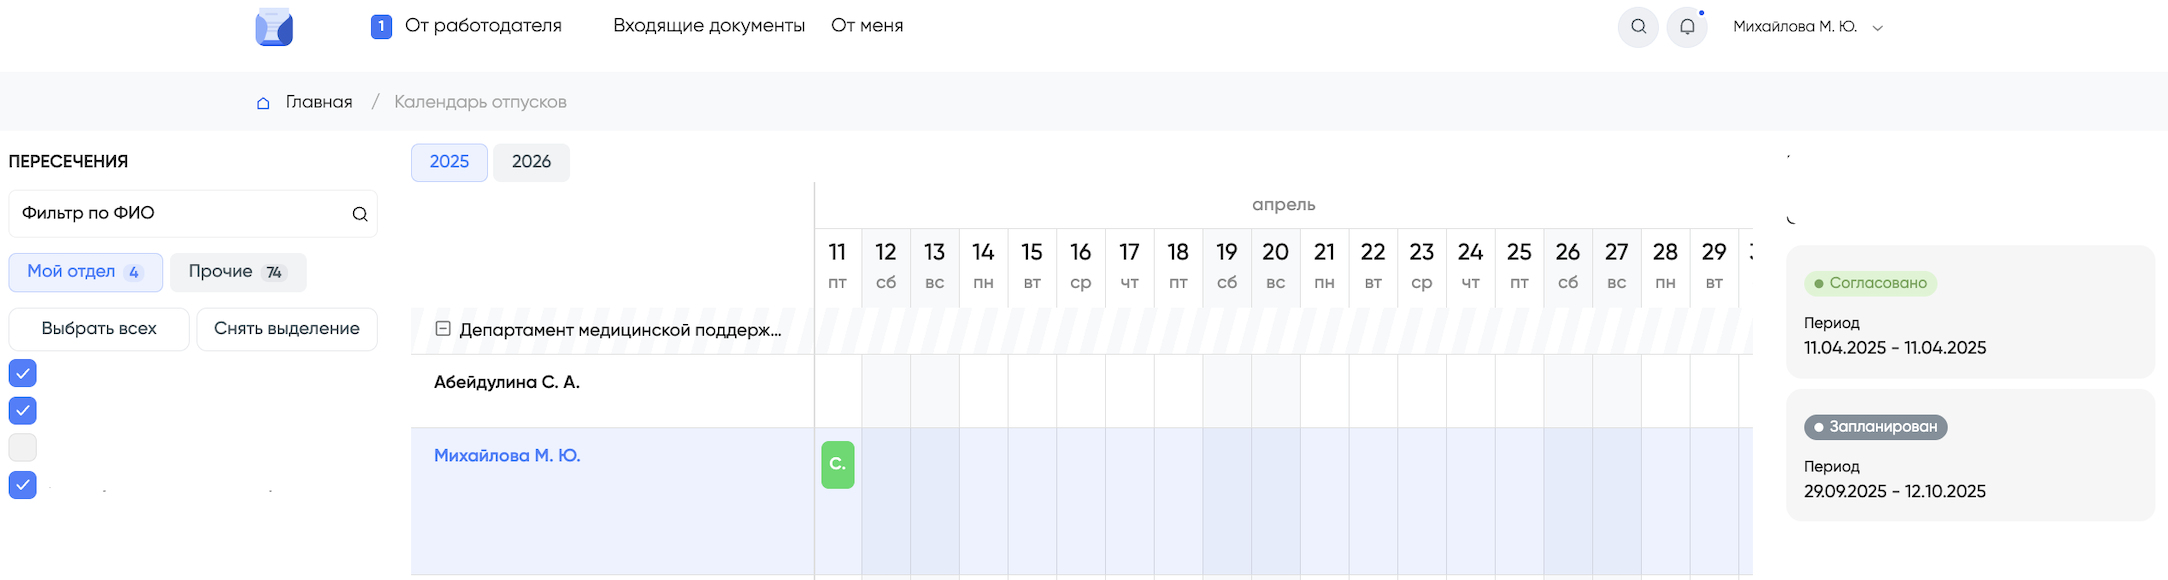Screen dimensions: 2168x580
Task: Click the app logo icon
Action: pos(274,27)
